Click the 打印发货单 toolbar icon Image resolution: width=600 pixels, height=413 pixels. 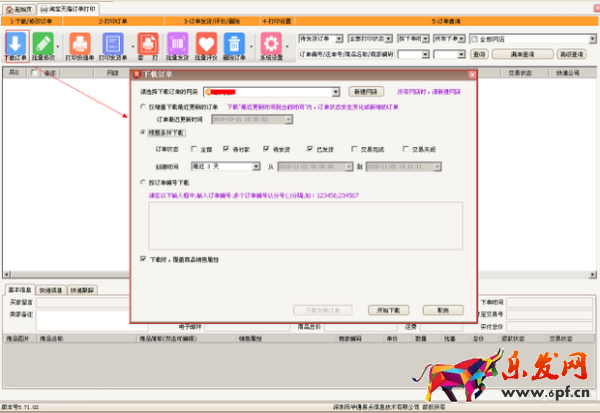pos(113,44)
